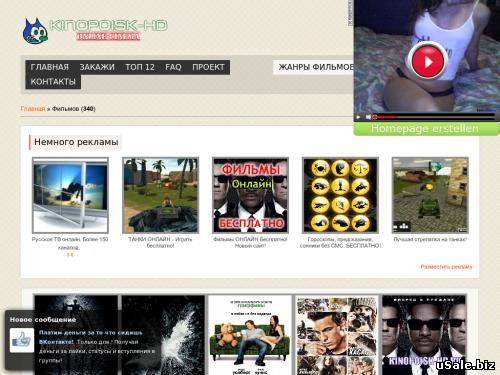
Task: Play the video ad with red button
Action: 428,61
